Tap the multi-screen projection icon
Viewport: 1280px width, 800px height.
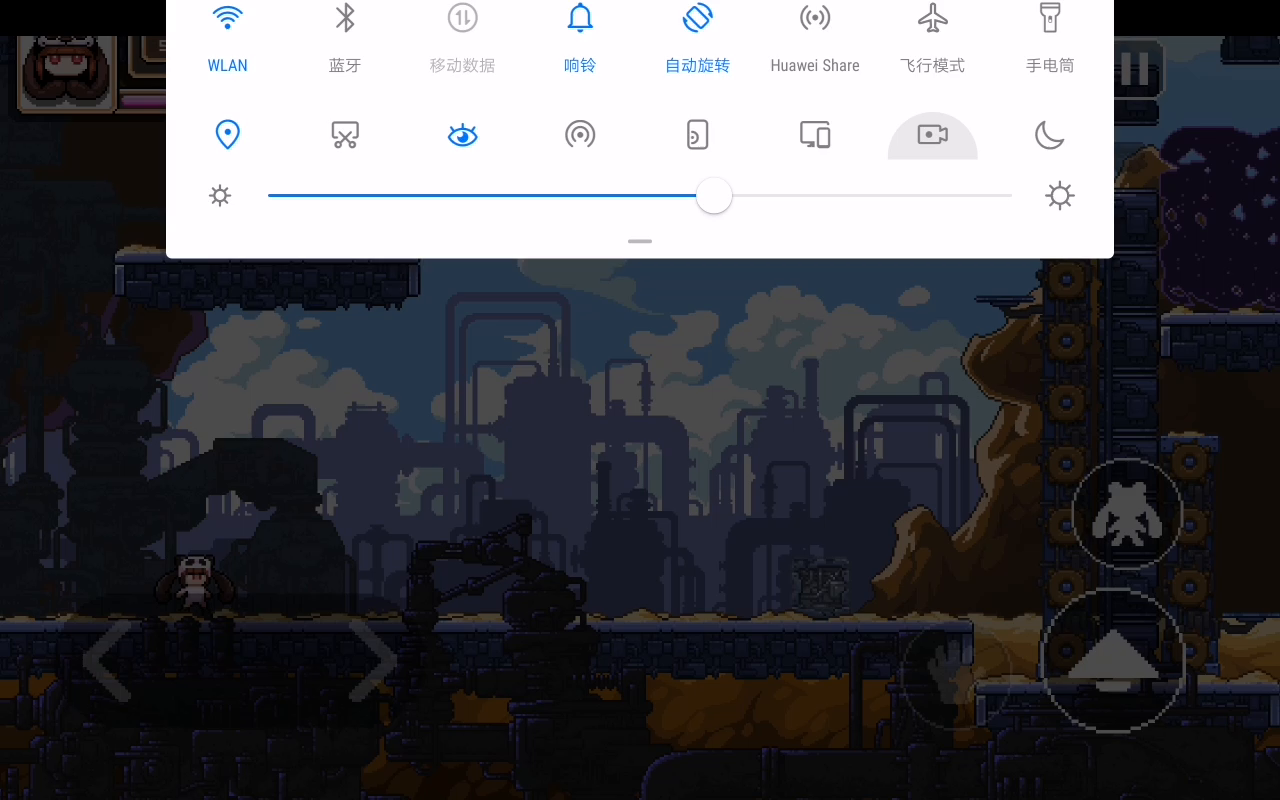click(x=815, y=135)
